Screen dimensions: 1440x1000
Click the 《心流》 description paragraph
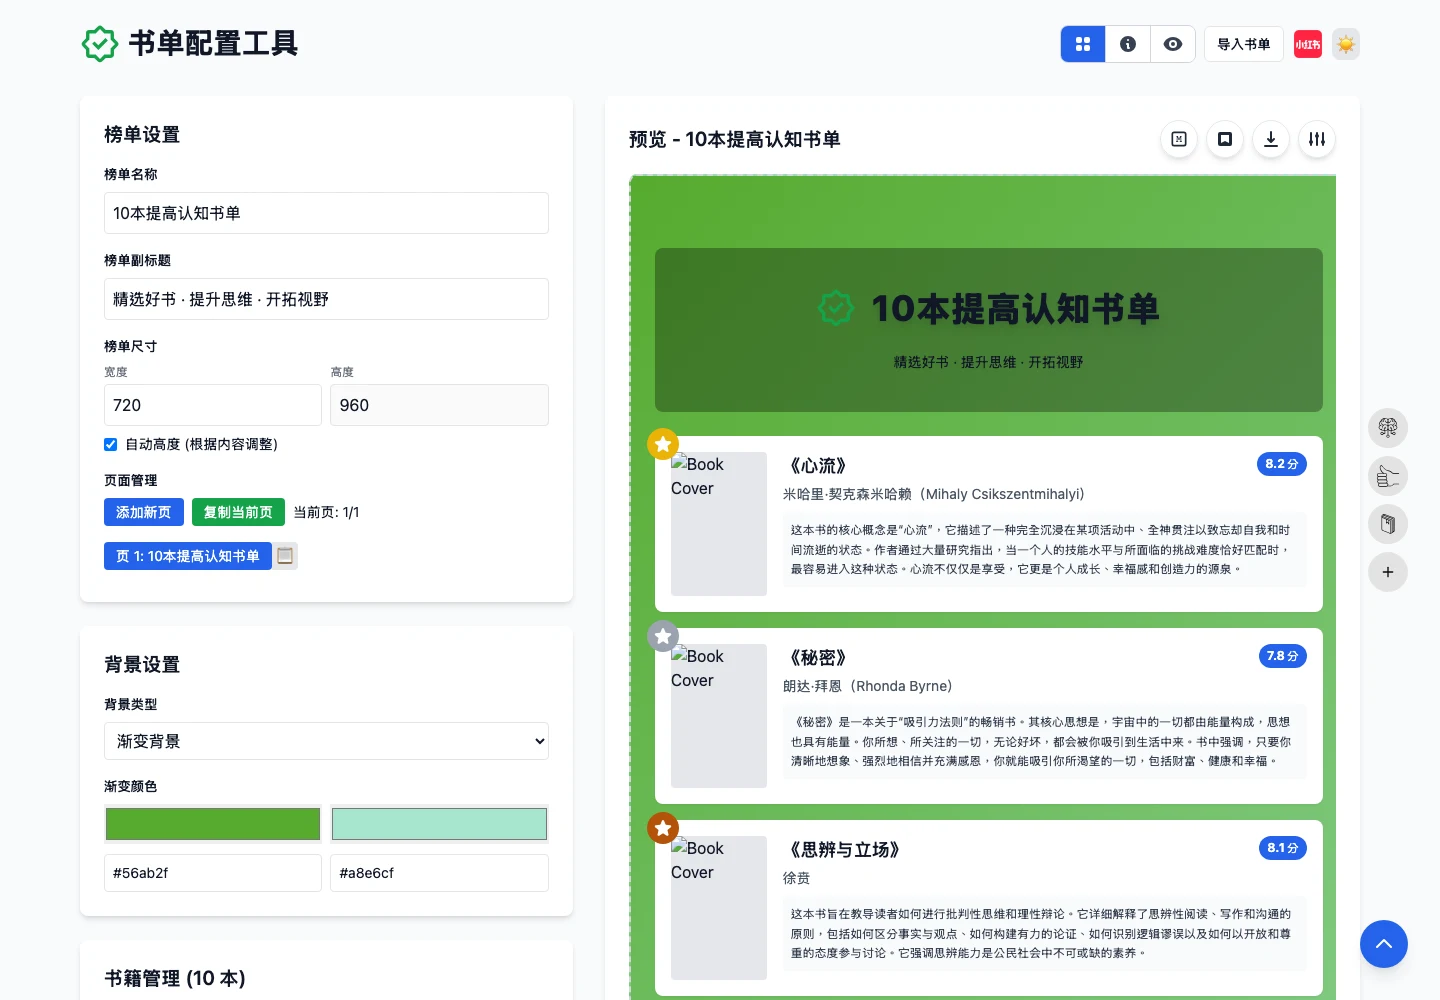(x=1044, y=549)
